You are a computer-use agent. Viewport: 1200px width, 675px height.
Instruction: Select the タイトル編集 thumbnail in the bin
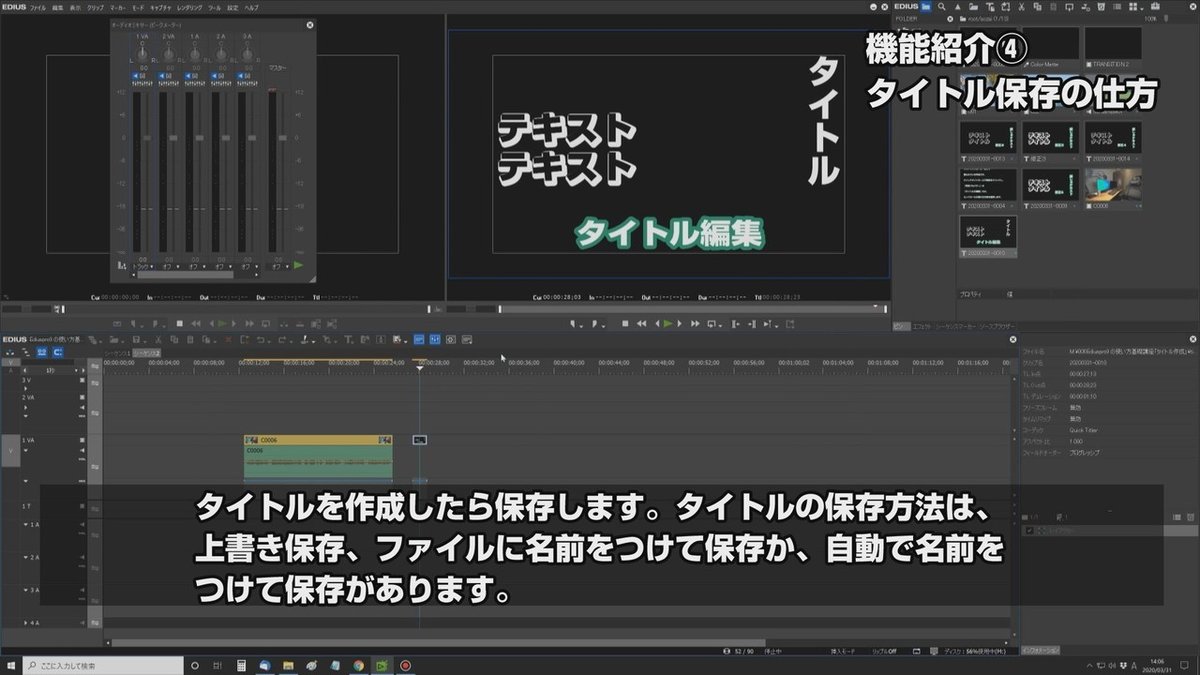(x=990, y=232)
